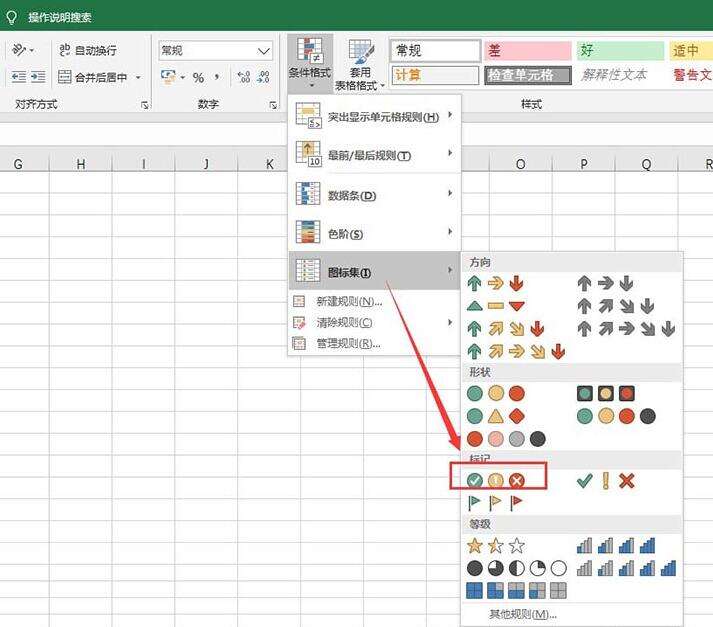Screen dimensions: 713x627
Task: Choose the three flags icon set
Action: point(496,503)
